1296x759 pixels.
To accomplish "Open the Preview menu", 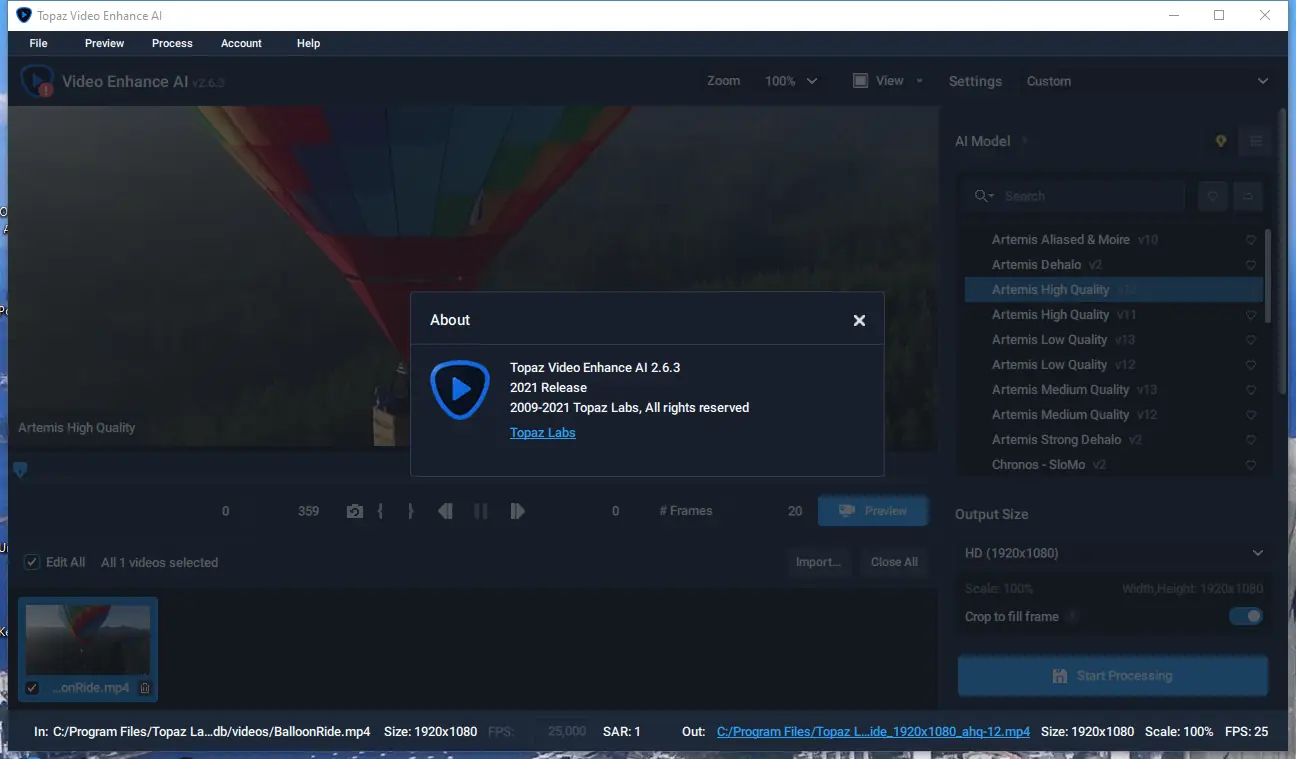I will pos(105,43).
